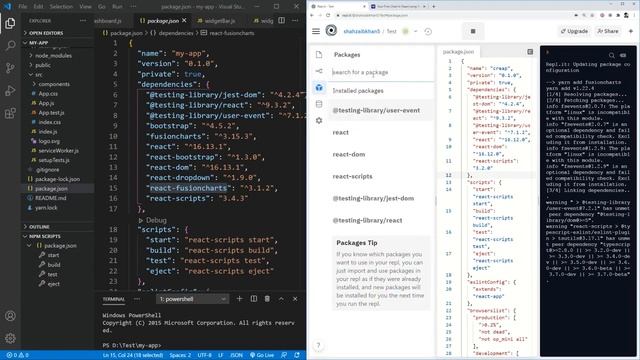Maximize terminal panel with up chevron

(281, 299)
